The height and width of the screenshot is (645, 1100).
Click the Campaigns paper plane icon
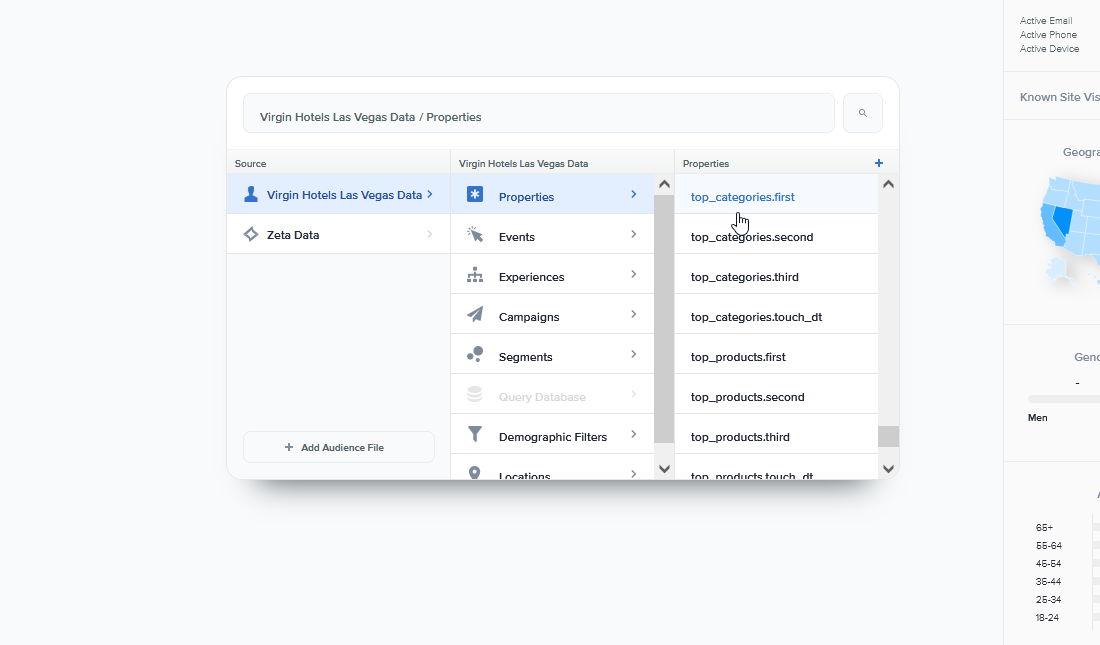coord(475,315)
